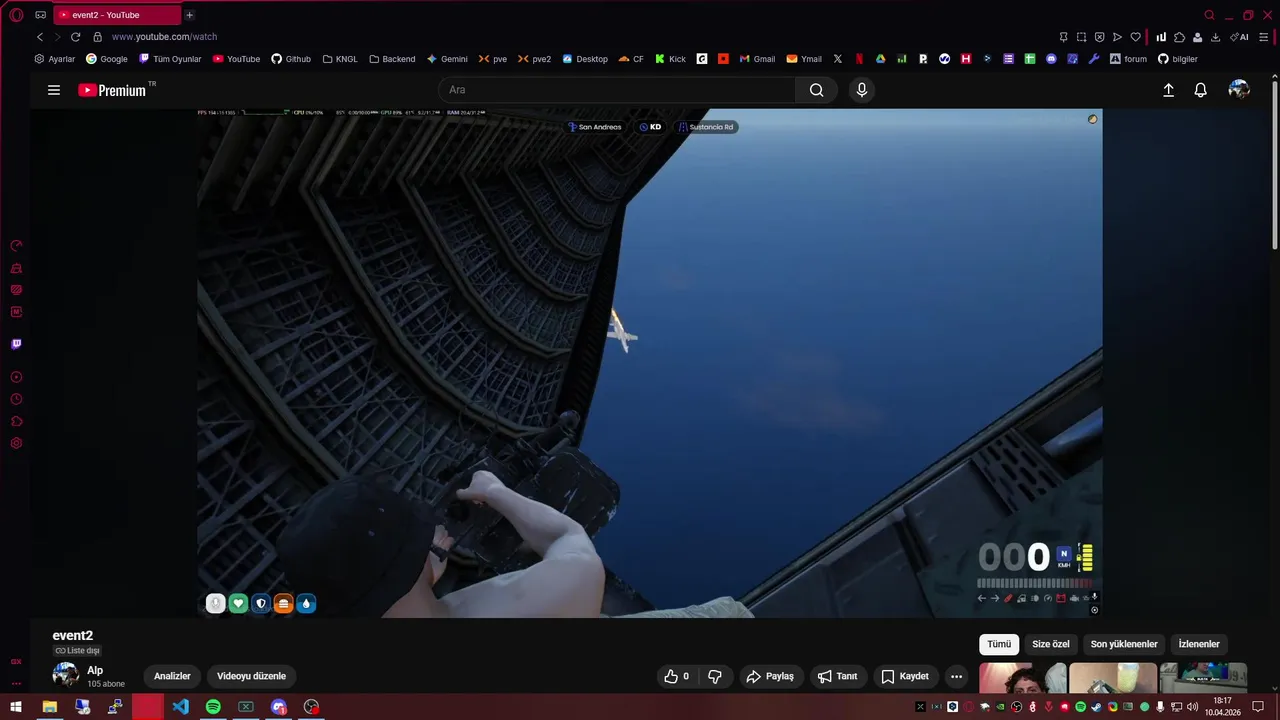This screenshot has width=1280, height=720.
Task: Select the Tümü filter chip
Action: pyautogui.click(x=999, y=644)
